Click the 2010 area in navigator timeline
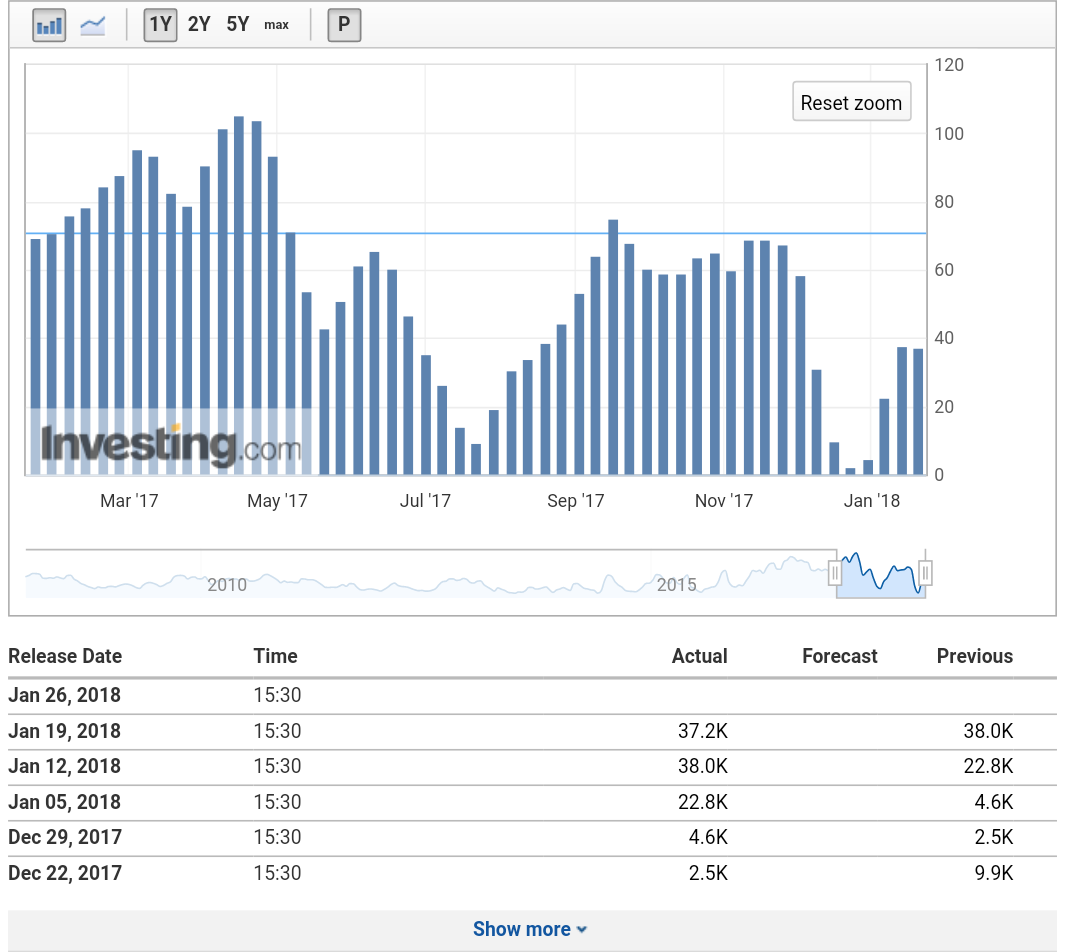The width and height of the screenshot is (1080, 952). (x=227, y=584)
